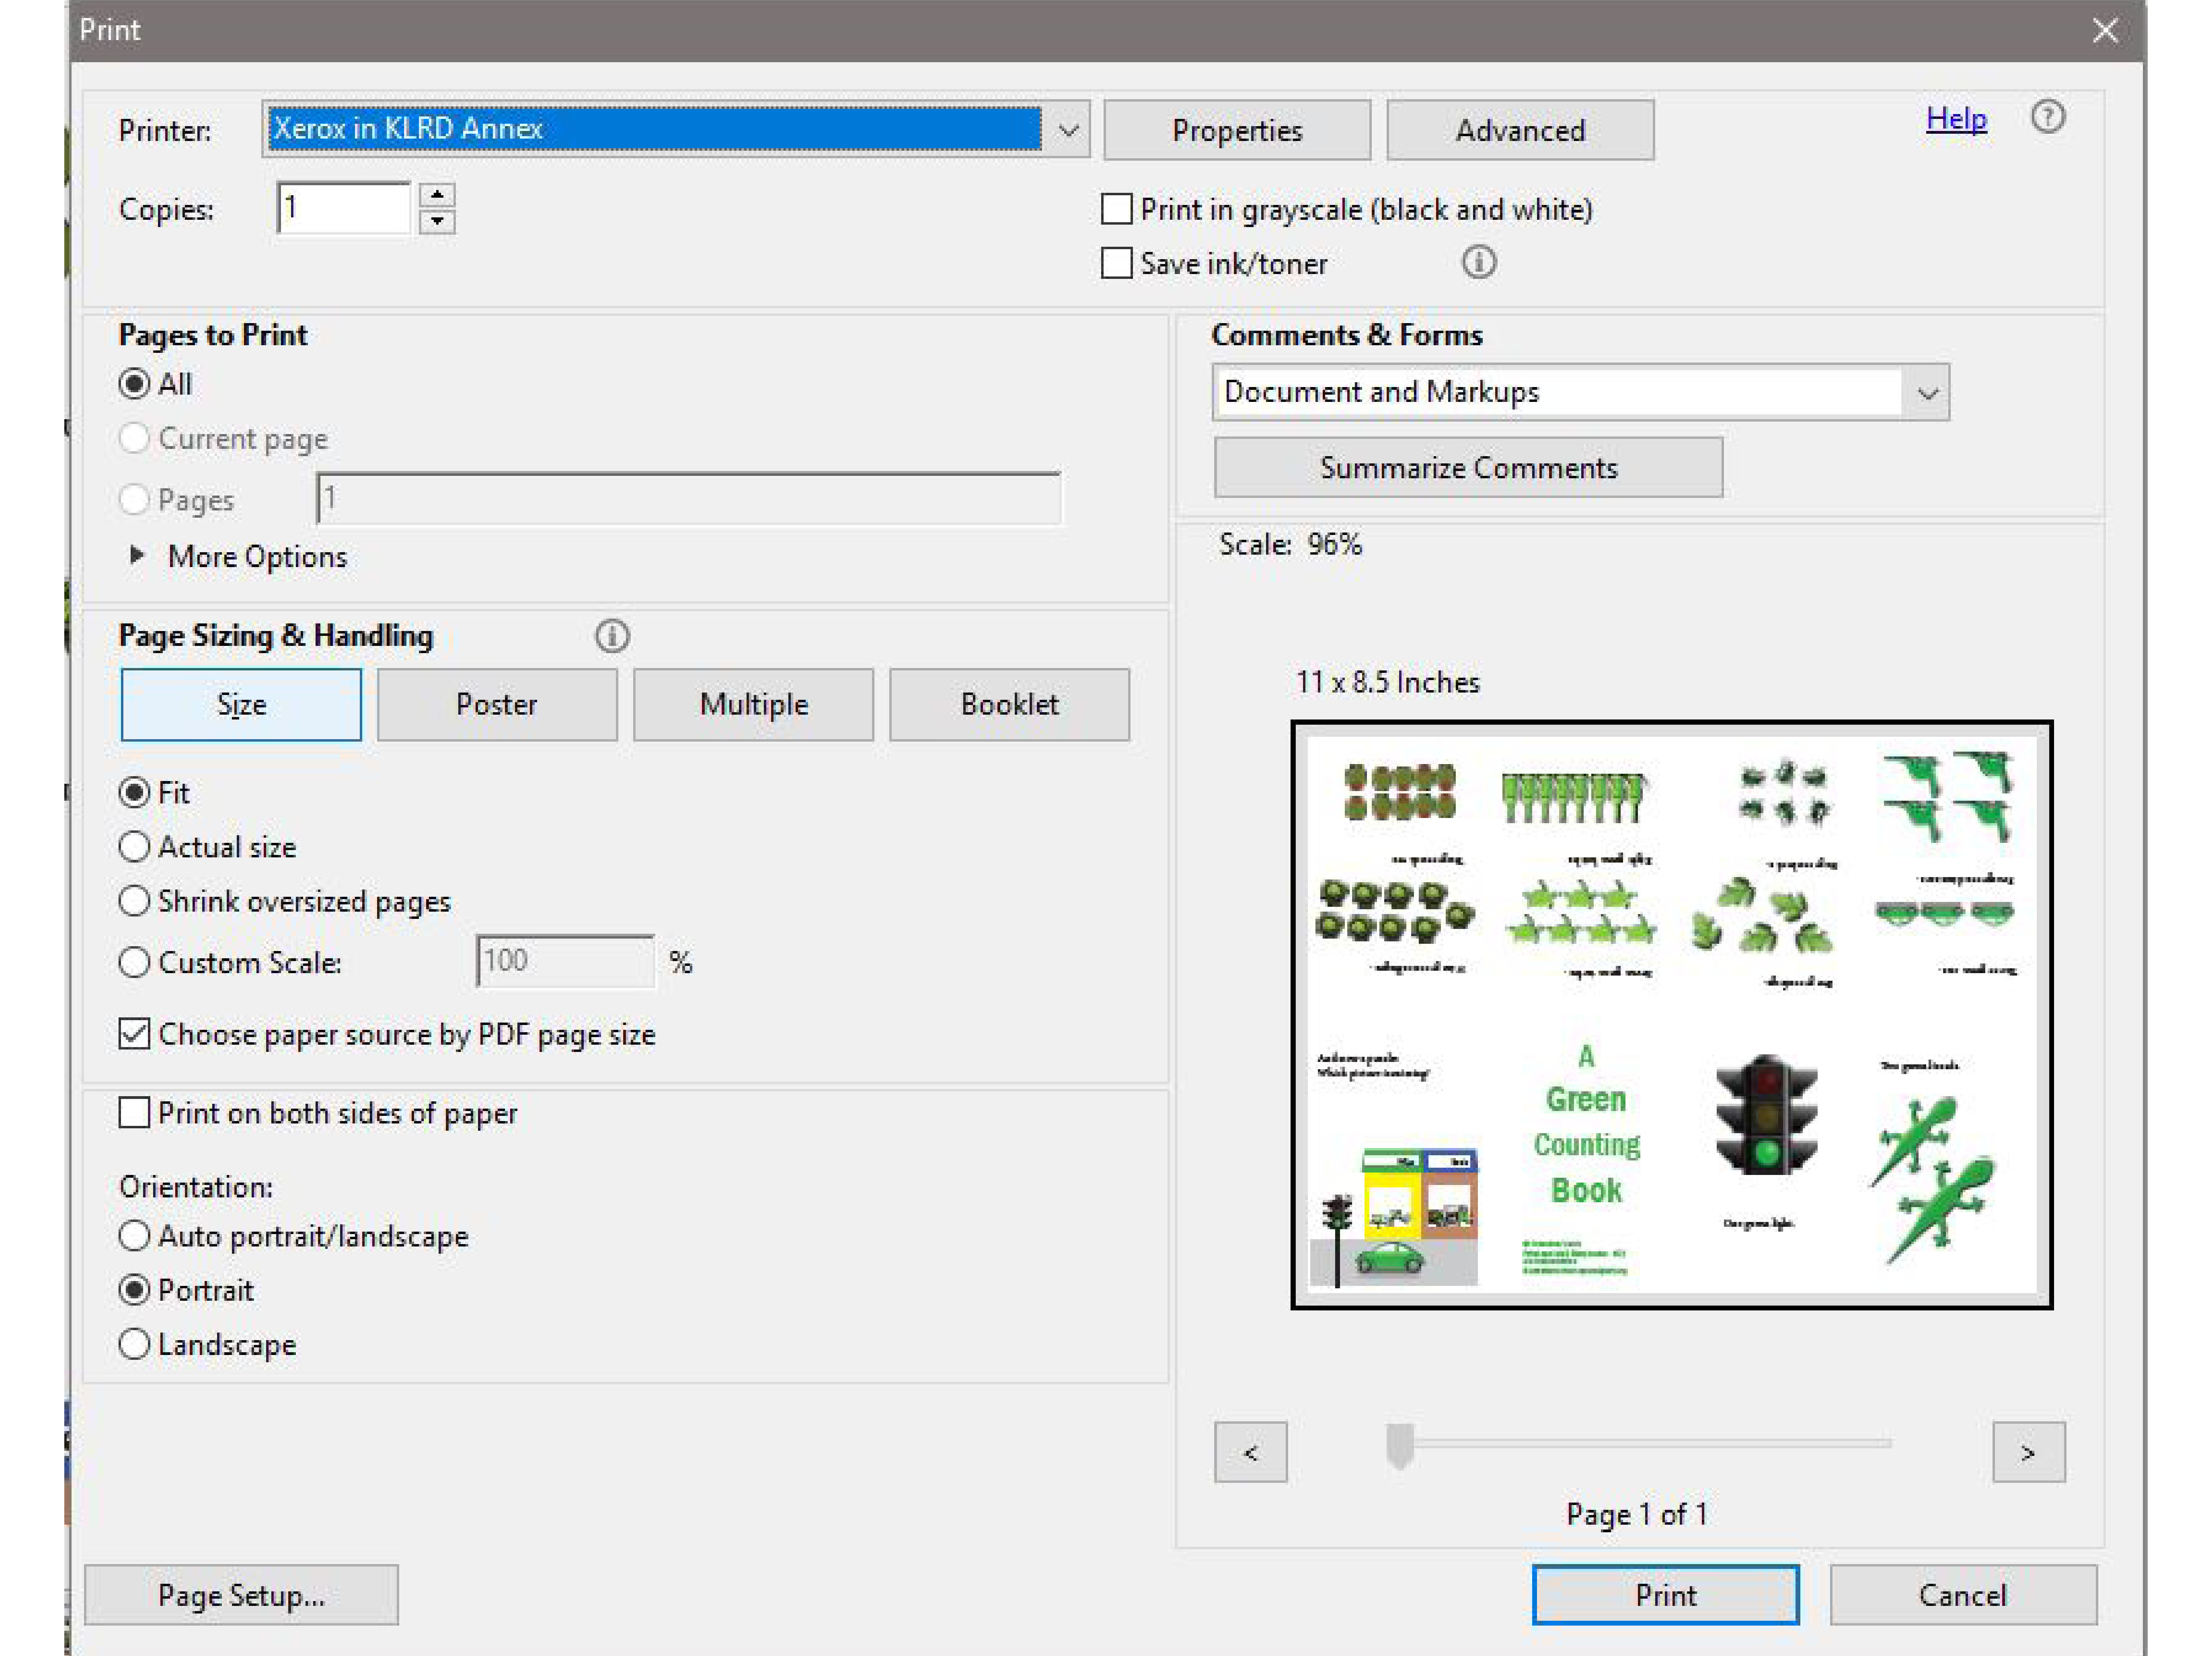Click the Multiple tab in Page Sizing
Image resolution: width=2212 pixels, height=1656 pixels.
point(751,703)
